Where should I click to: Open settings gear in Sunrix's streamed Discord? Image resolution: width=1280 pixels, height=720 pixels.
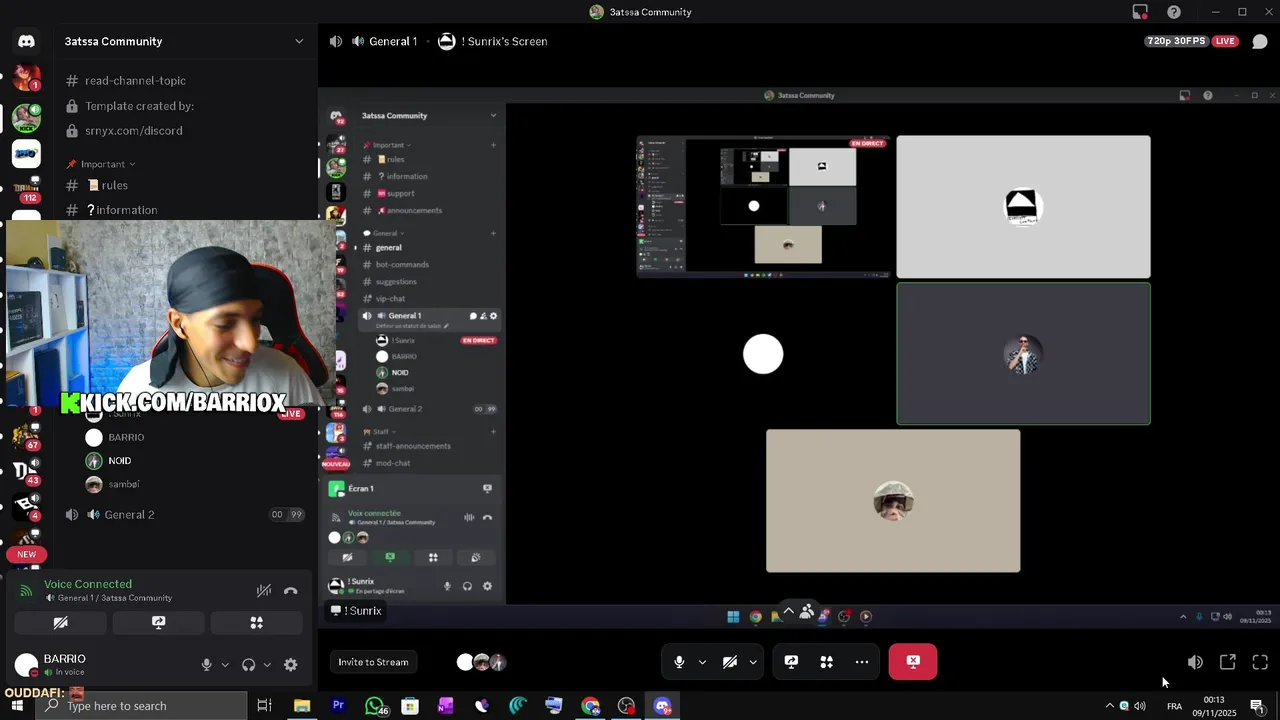coord(487,586)
